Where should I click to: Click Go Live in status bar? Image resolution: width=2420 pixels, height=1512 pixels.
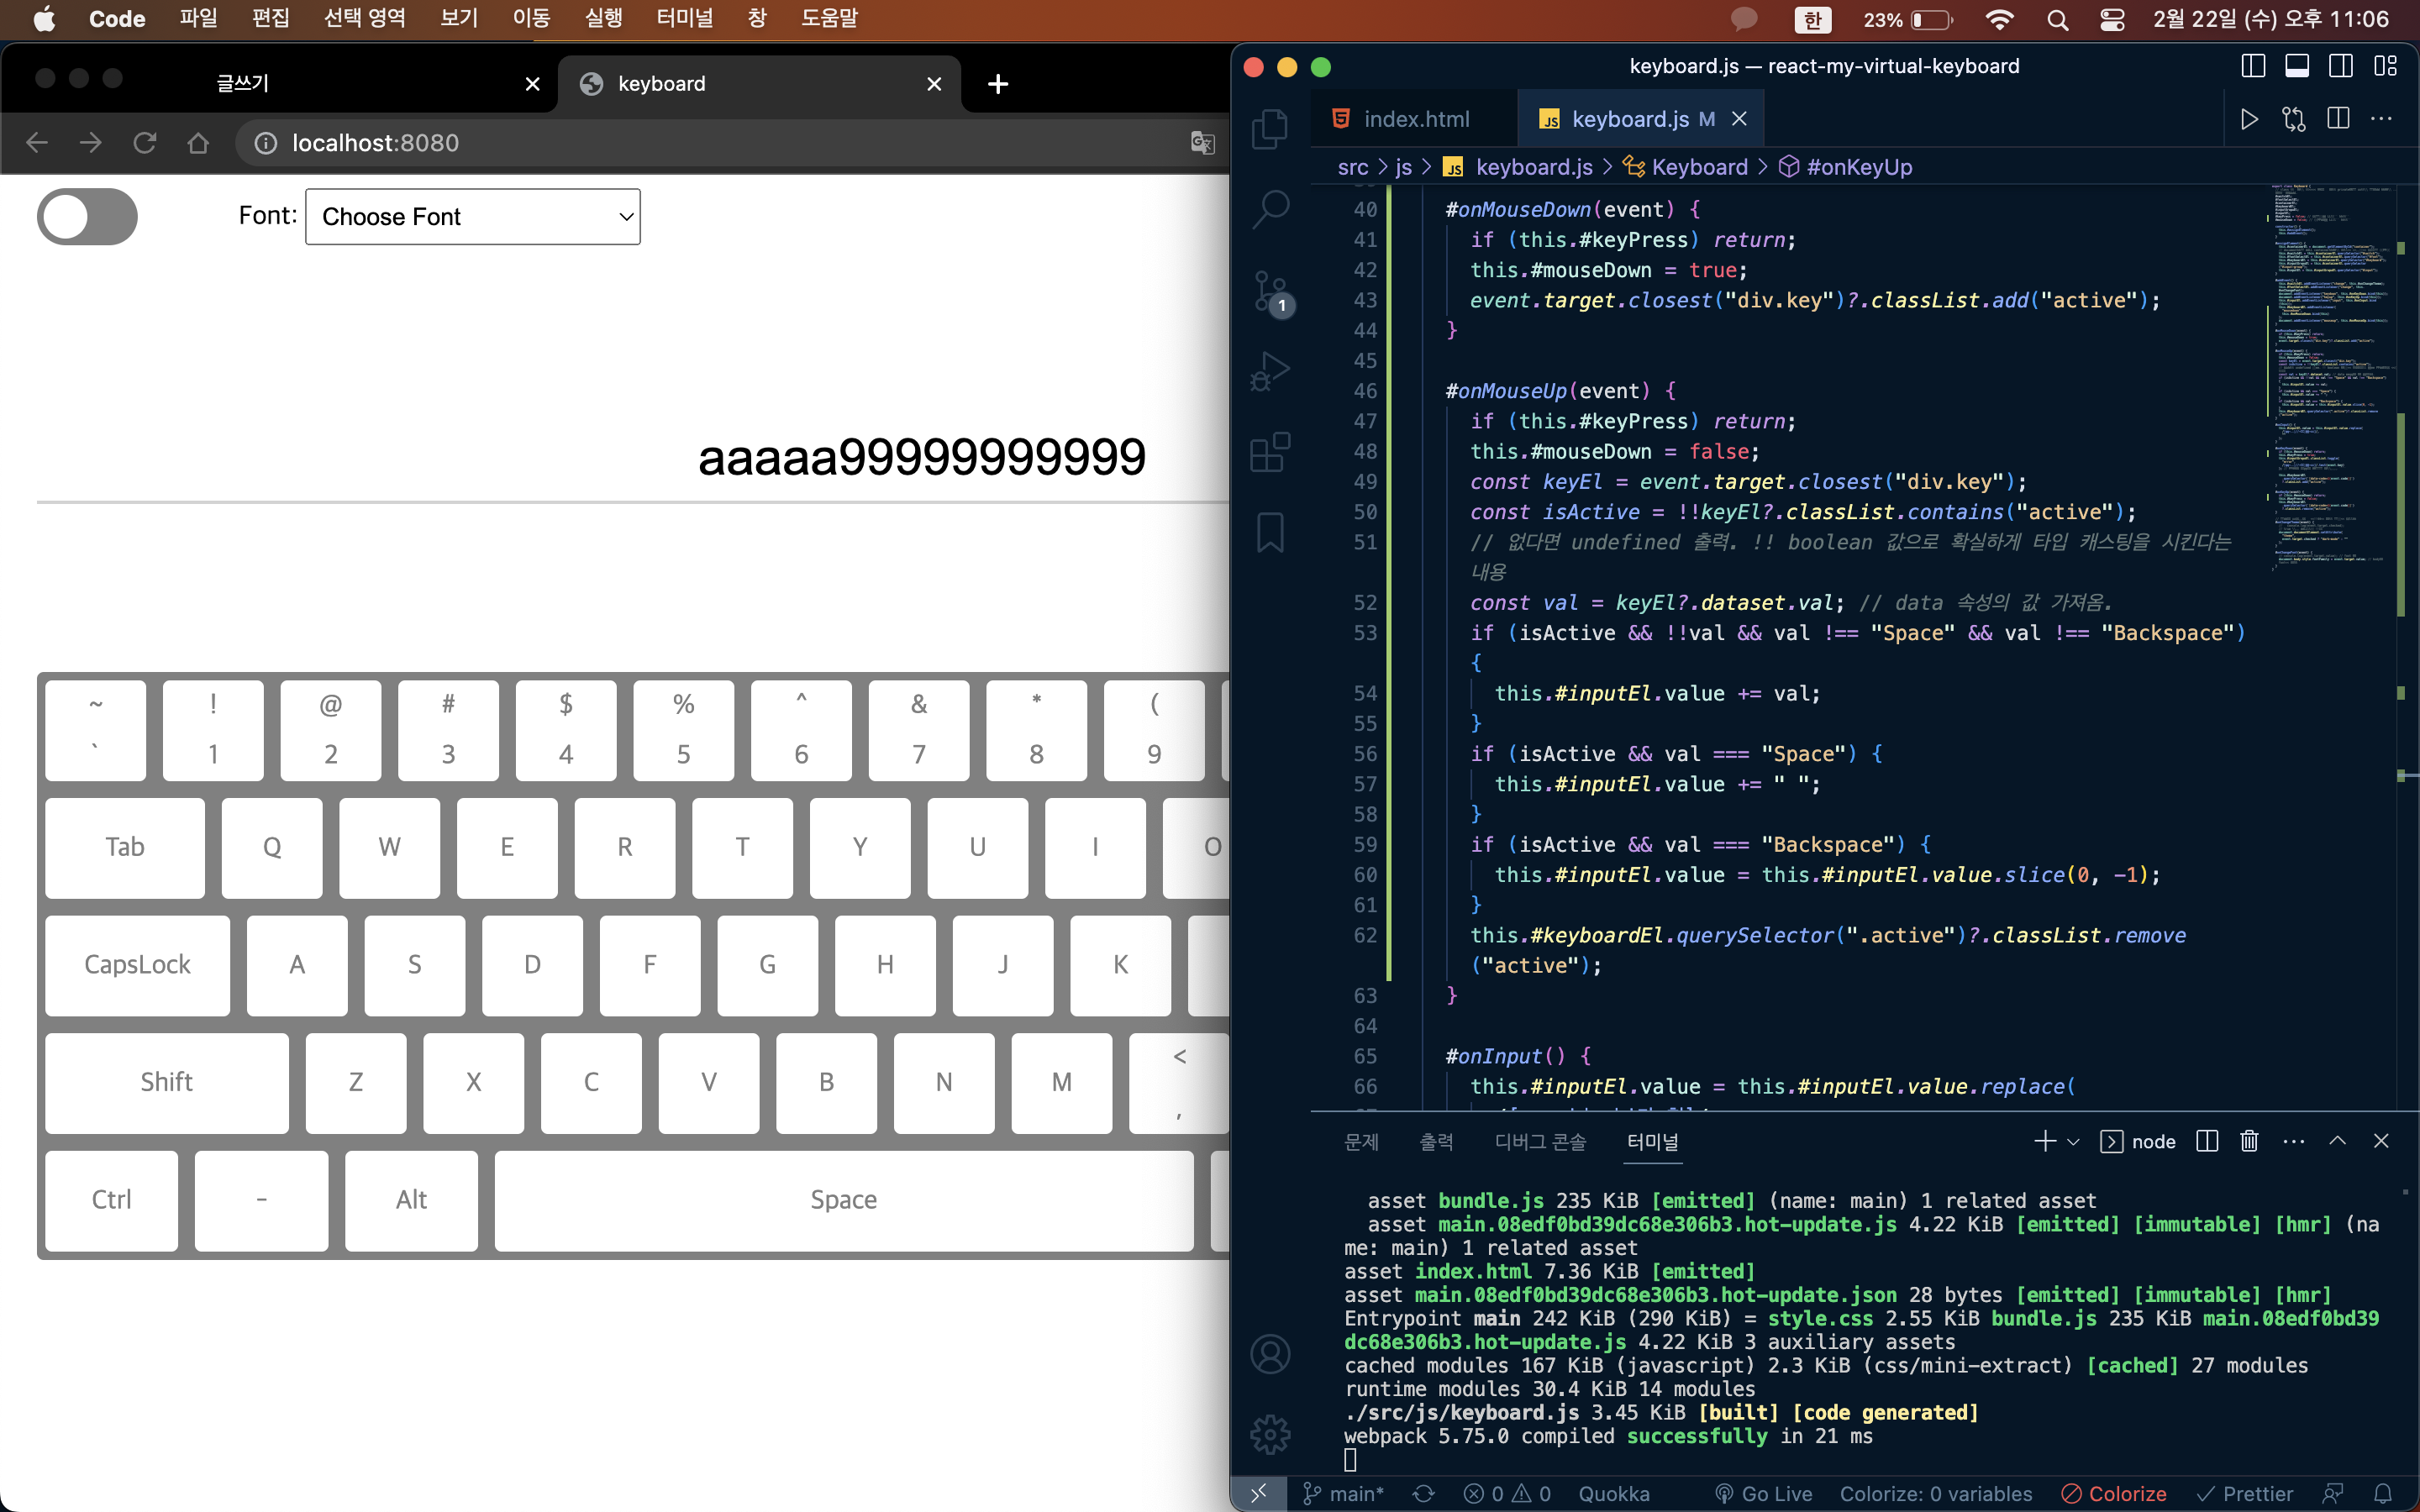pos(1763,1493)
